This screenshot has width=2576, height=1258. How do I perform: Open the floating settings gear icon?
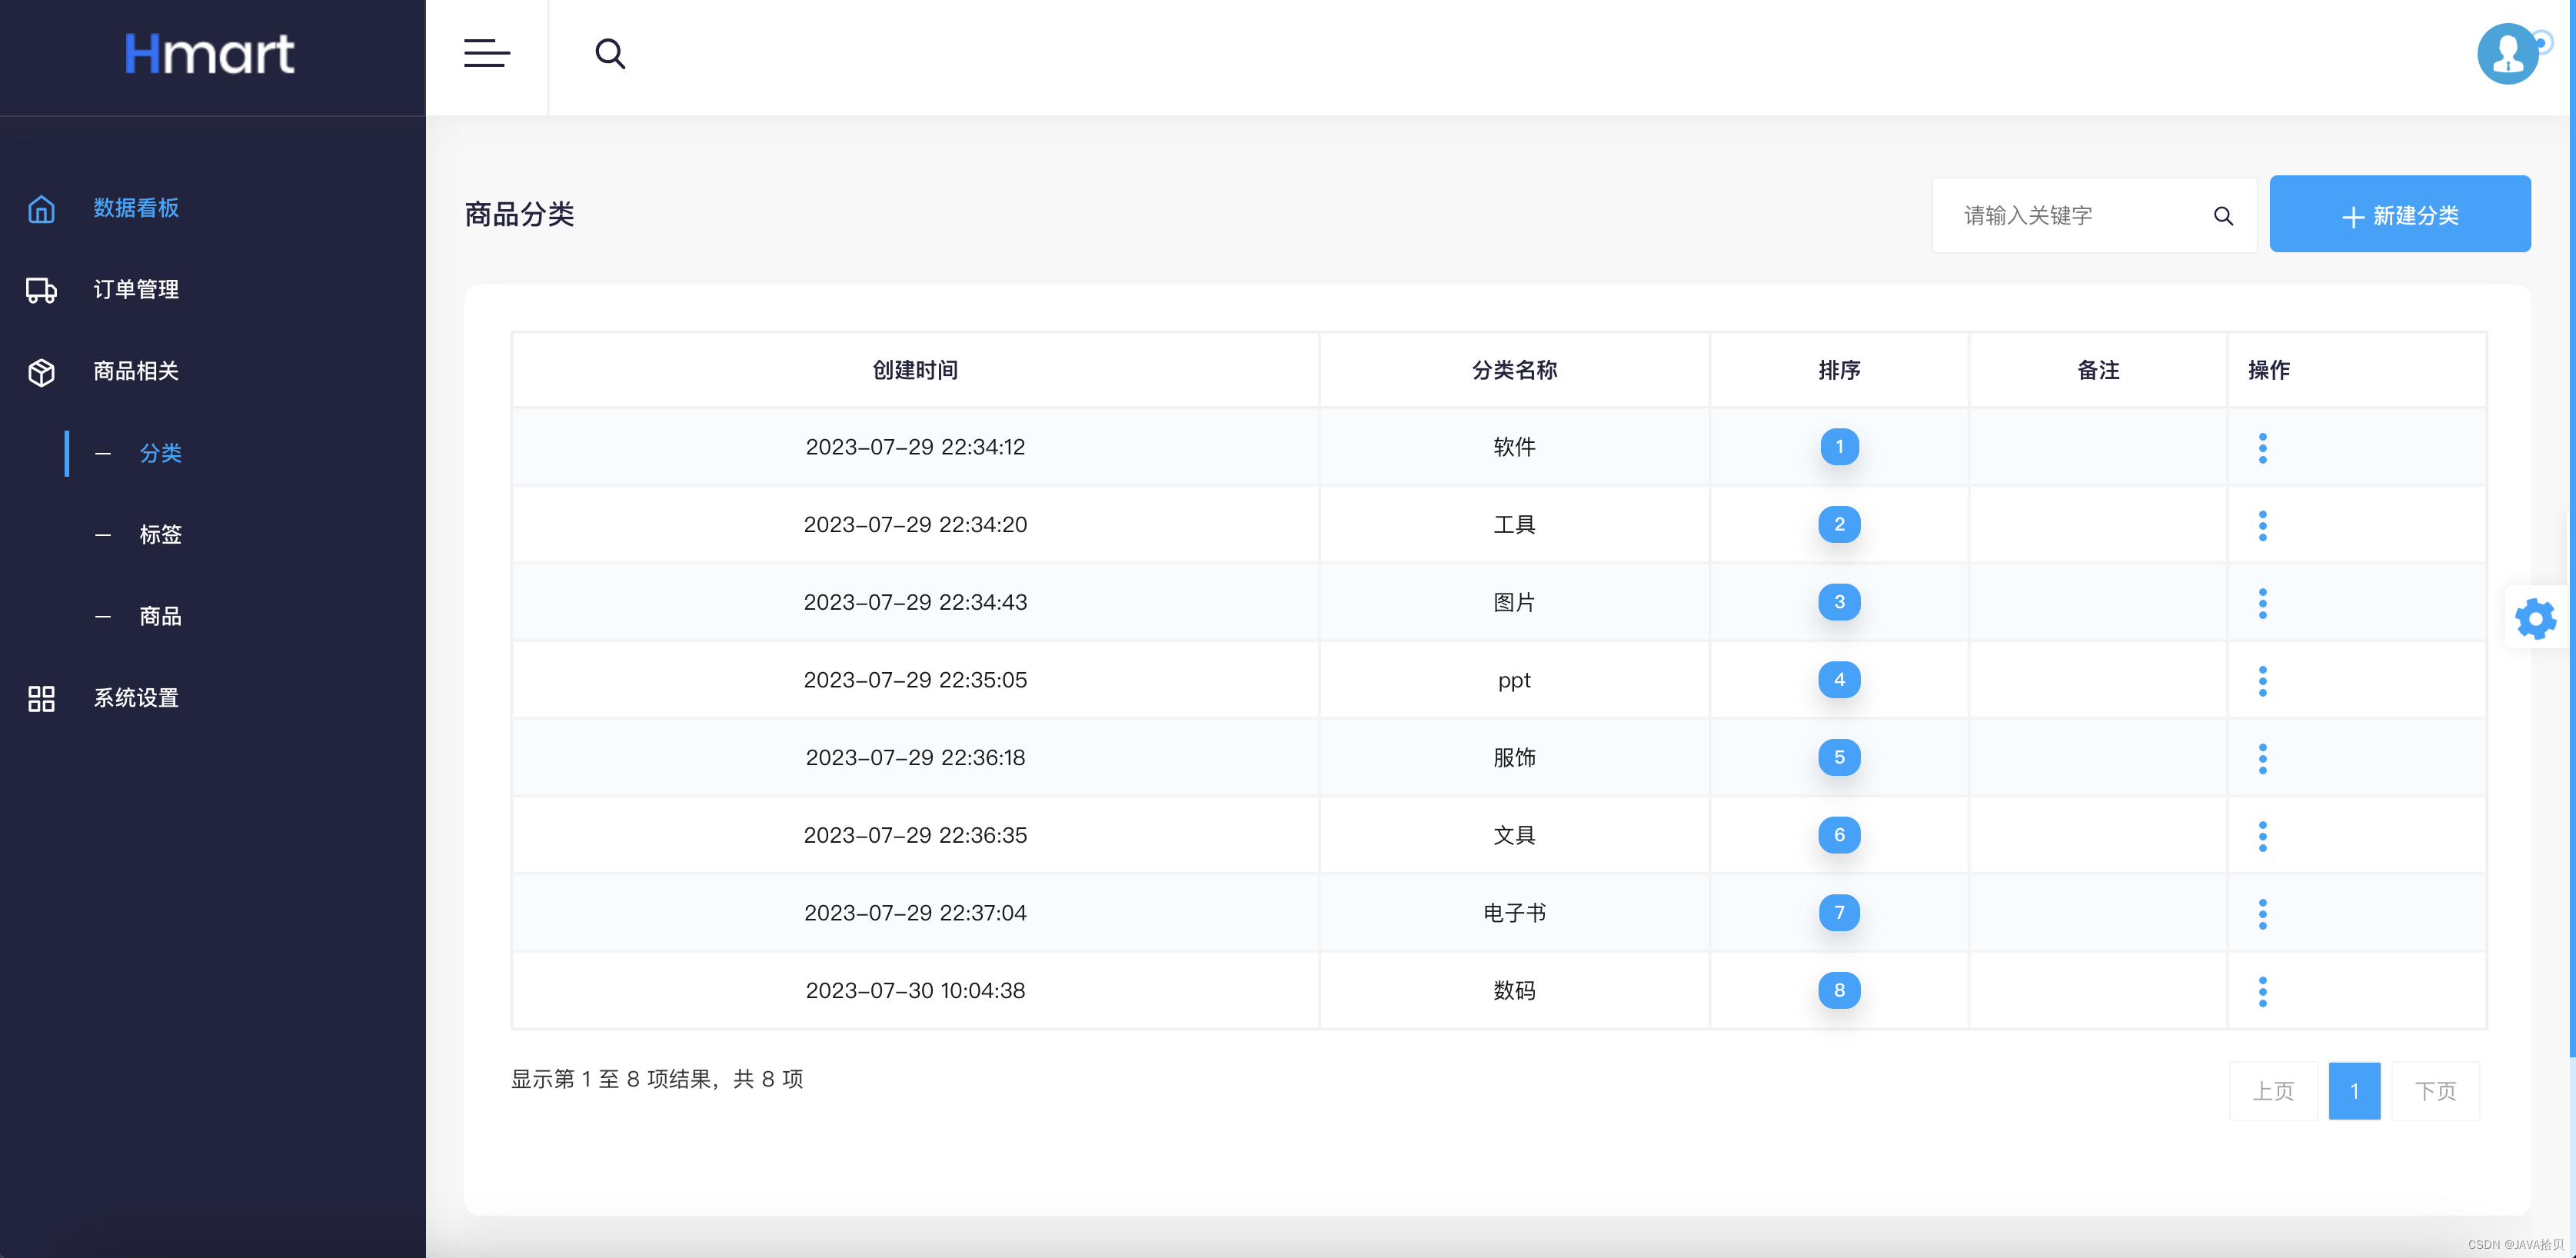tap(2535, 619)
